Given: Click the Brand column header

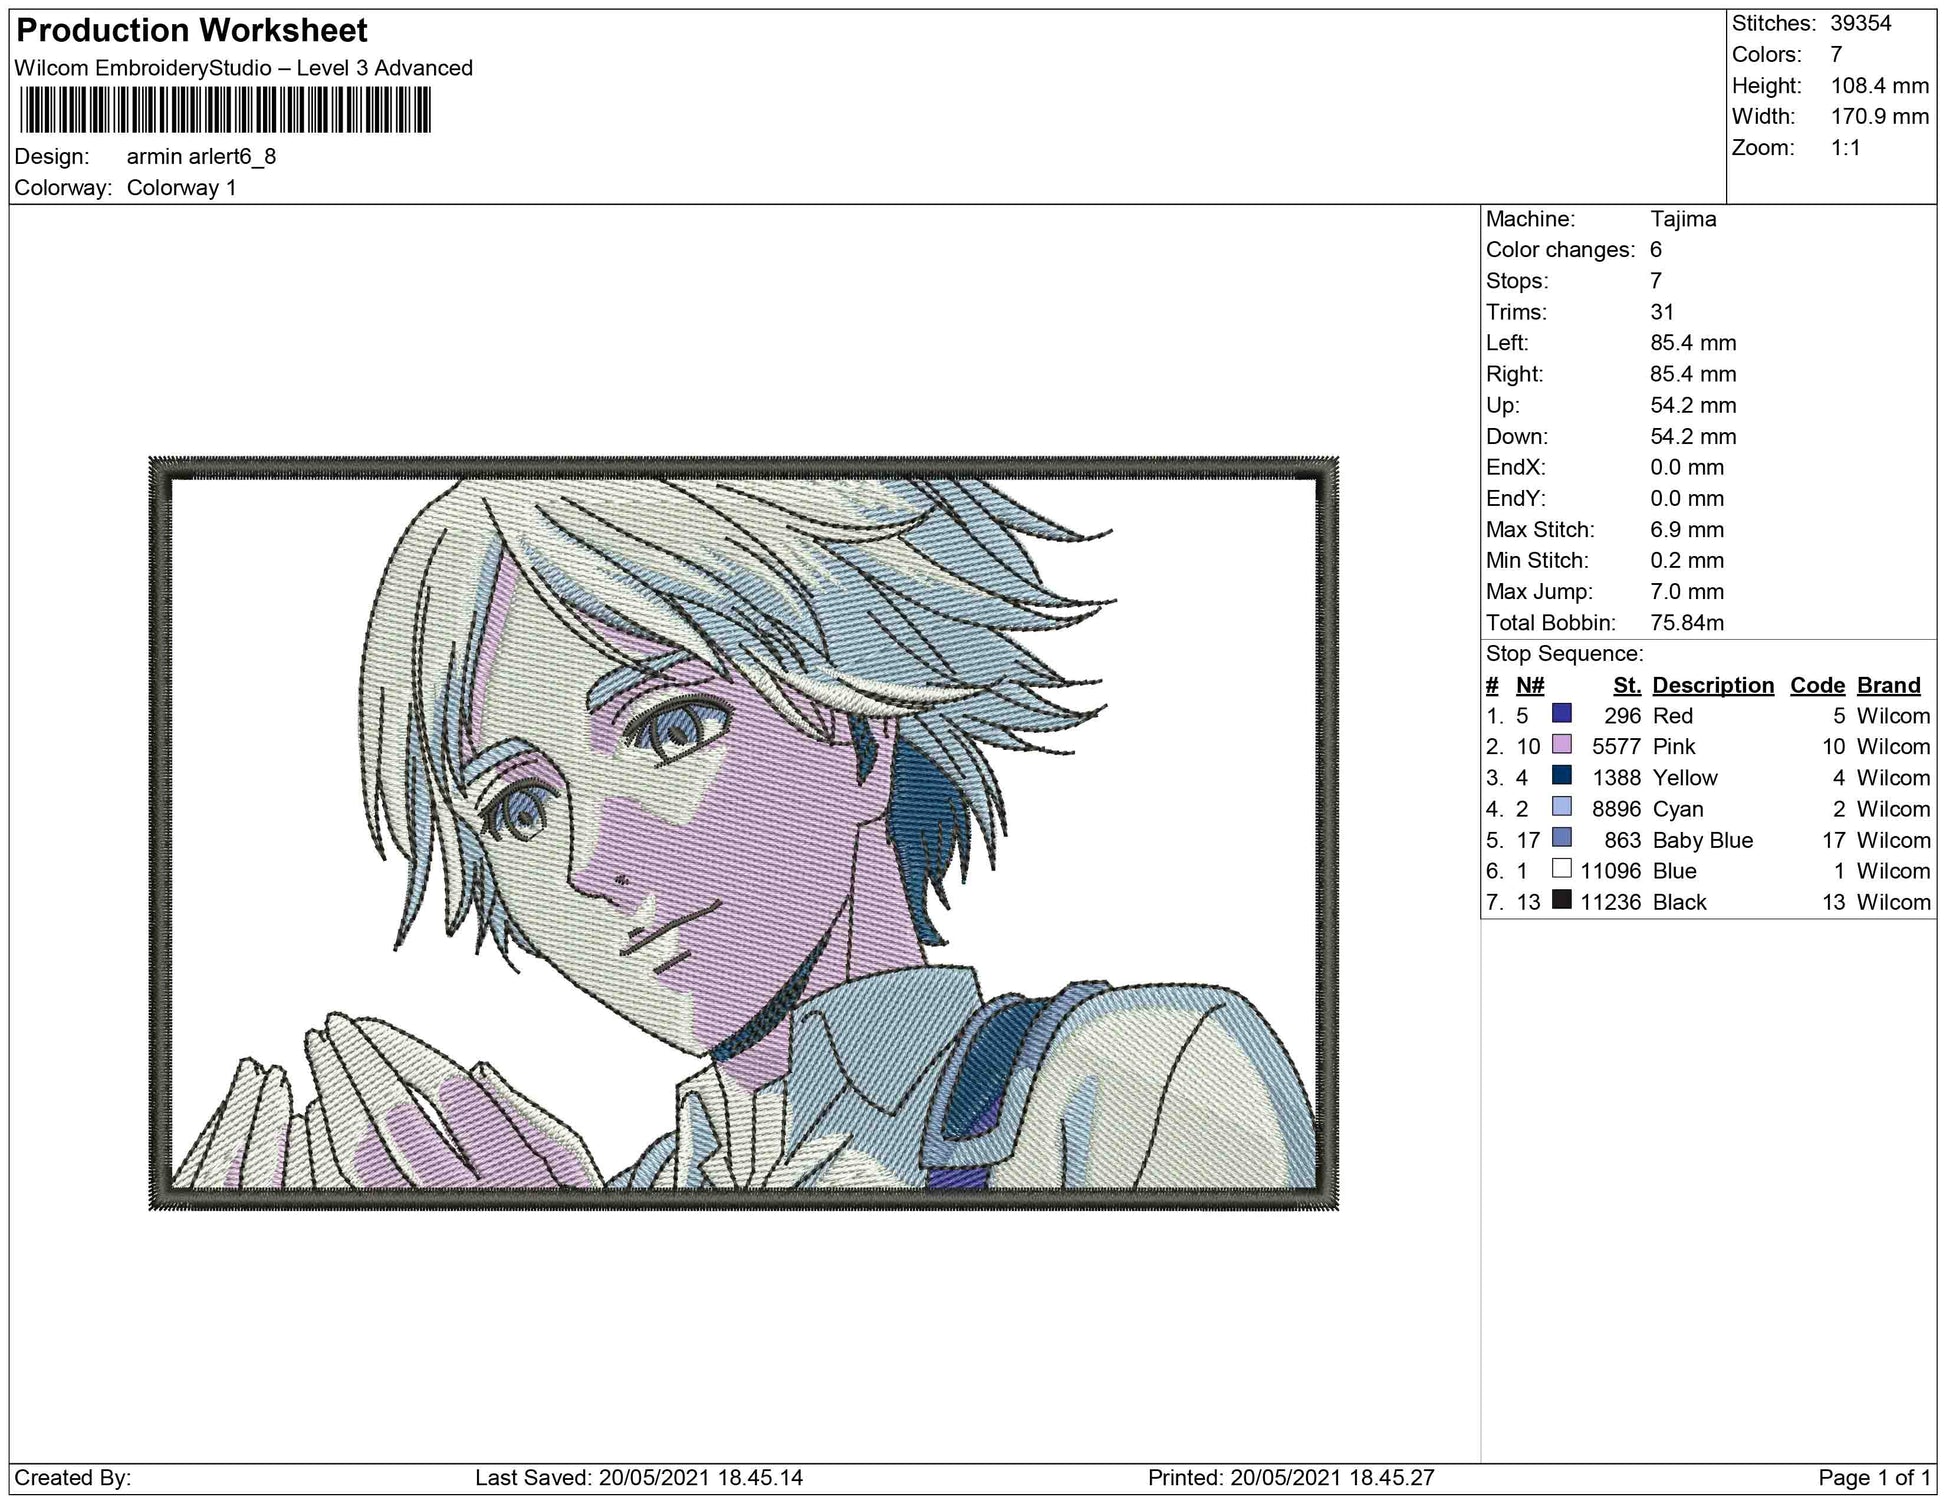Looking at the screenshot, I should click(1888, 685).
